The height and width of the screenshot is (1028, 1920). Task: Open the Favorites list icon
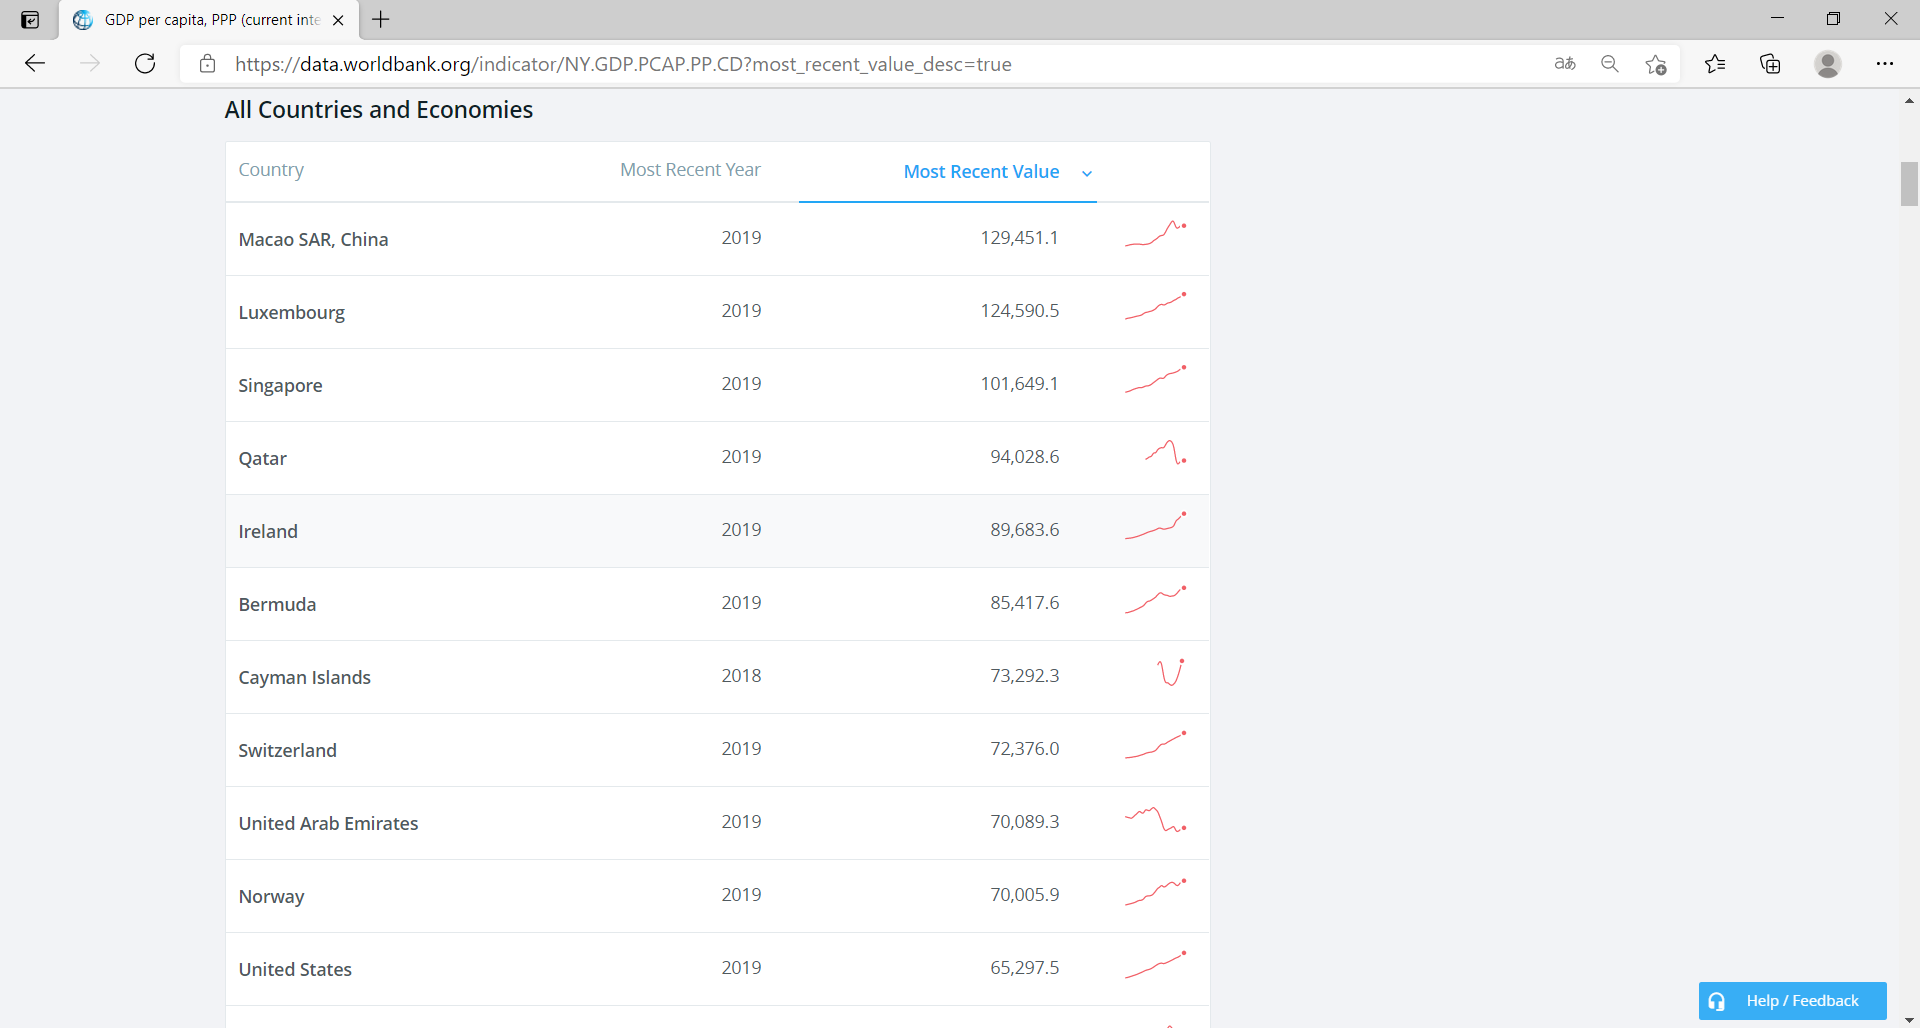[1715, 64]
